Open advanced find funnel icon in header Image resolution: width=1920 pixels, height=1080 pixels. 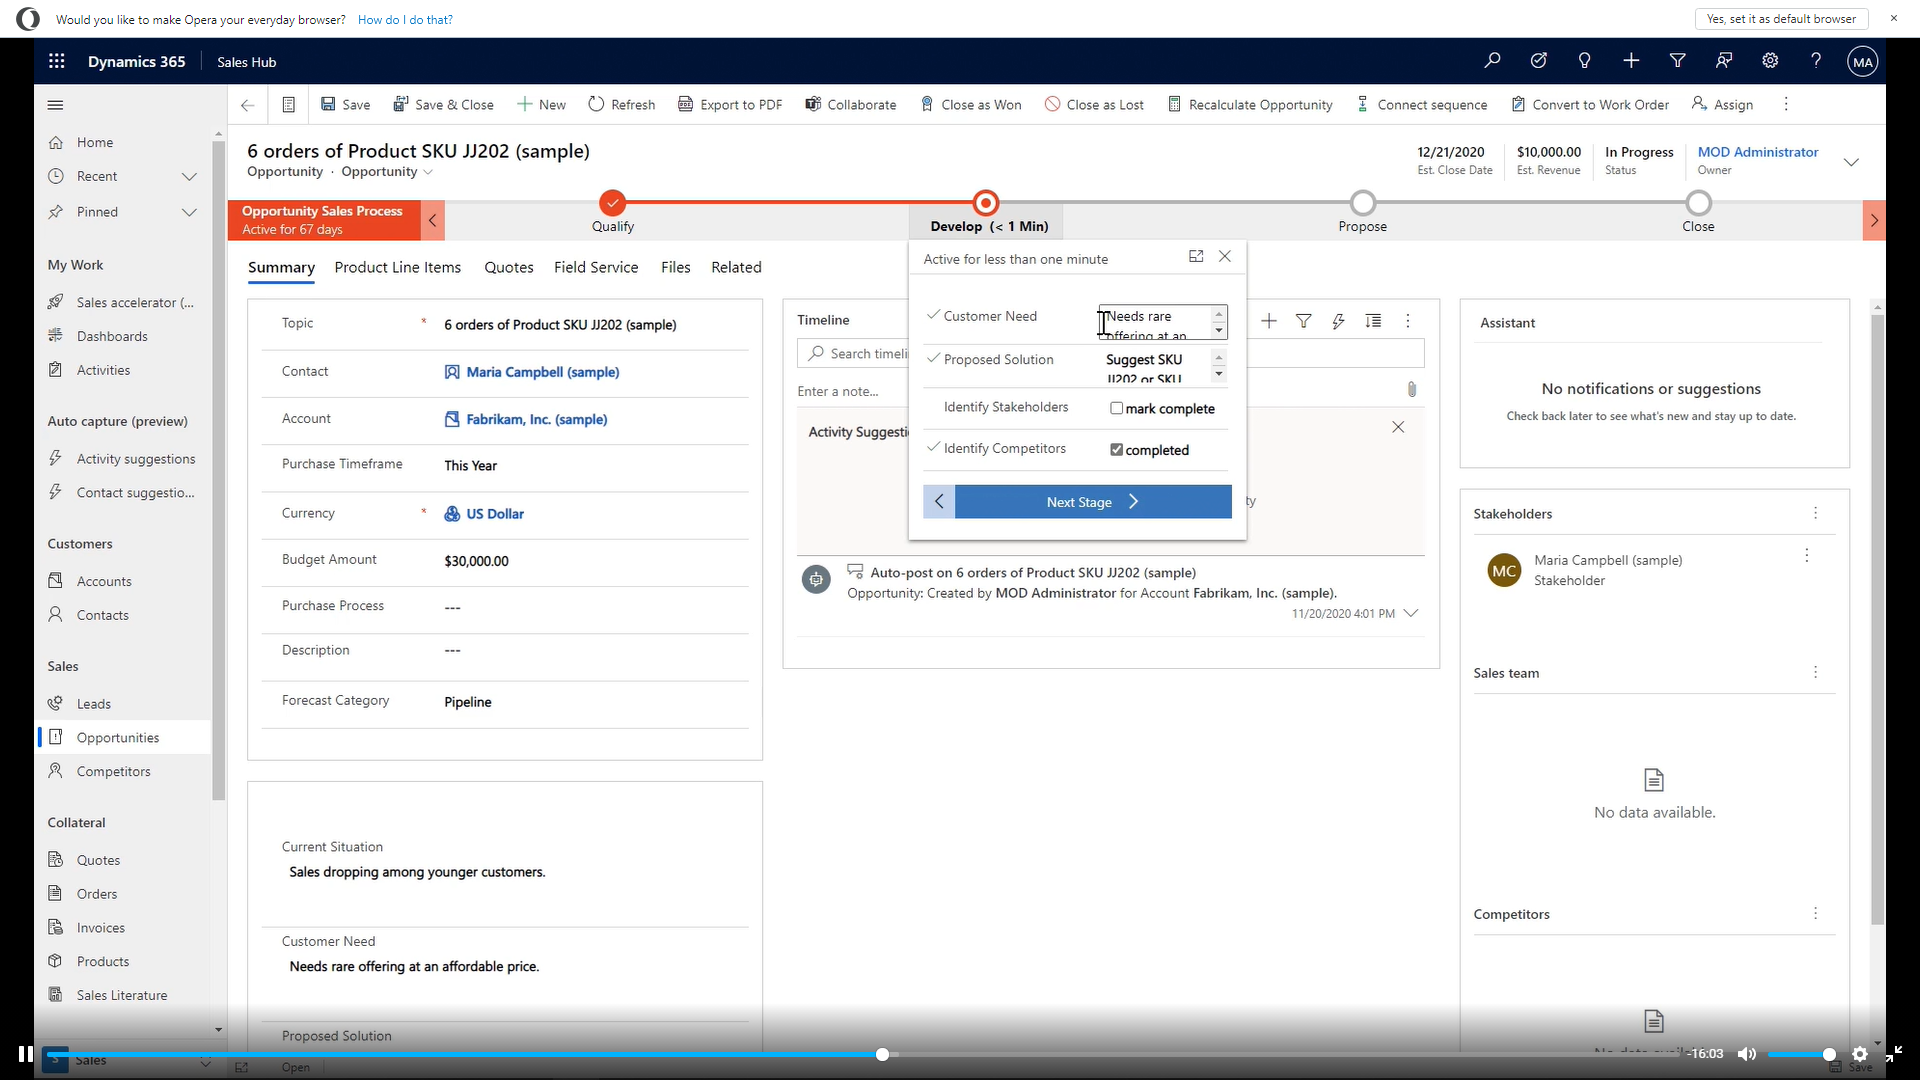pos(1677,61)
